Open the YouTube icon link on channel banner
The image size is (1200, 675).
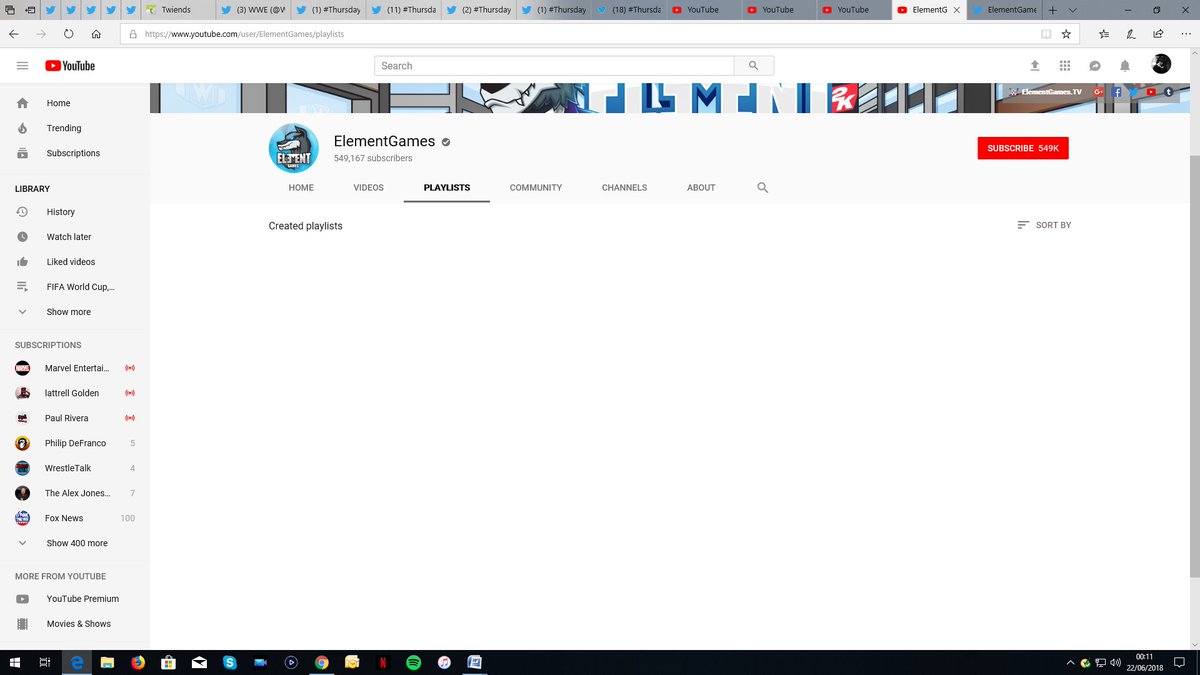pyautogui.click(x=1152, y=92)
